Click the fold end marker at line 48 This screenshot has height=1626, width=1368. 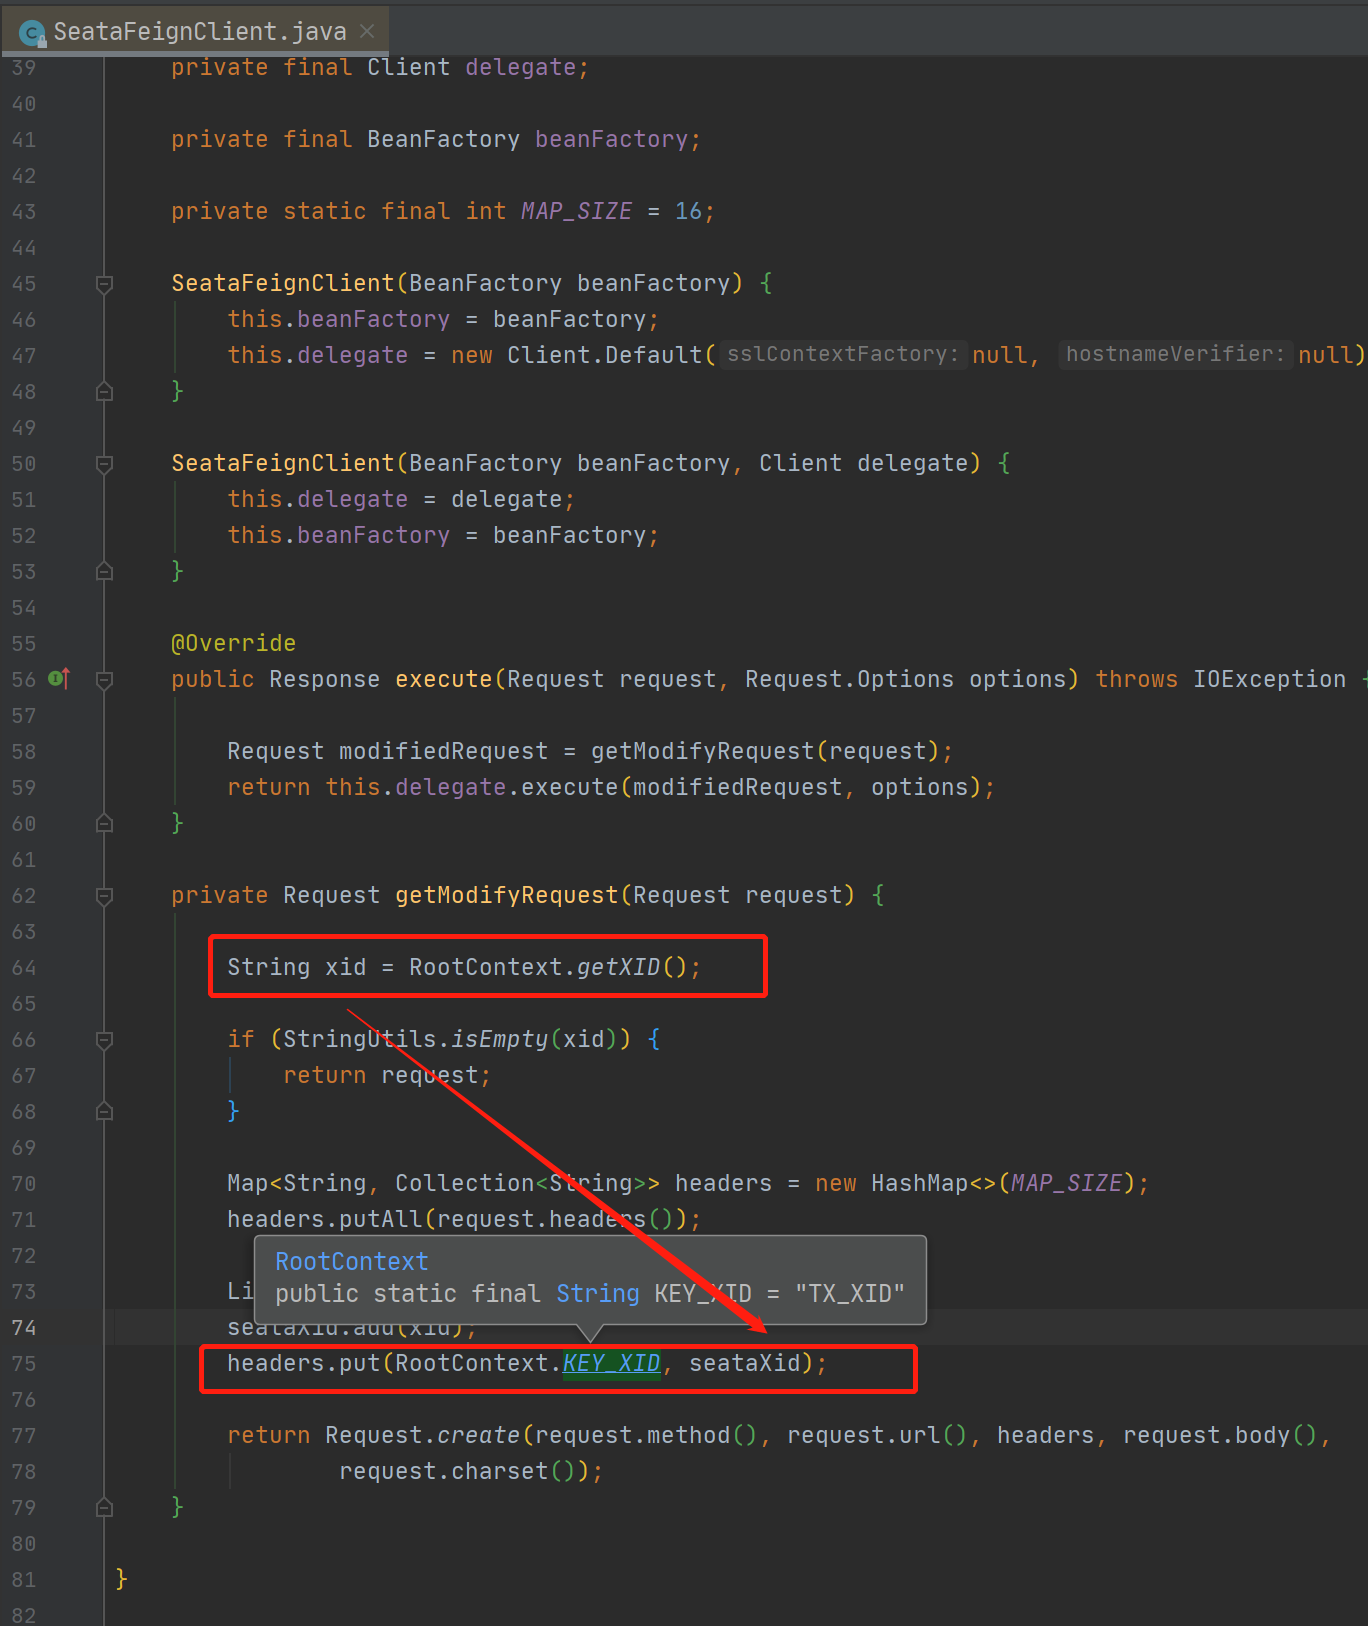(104, 391)
